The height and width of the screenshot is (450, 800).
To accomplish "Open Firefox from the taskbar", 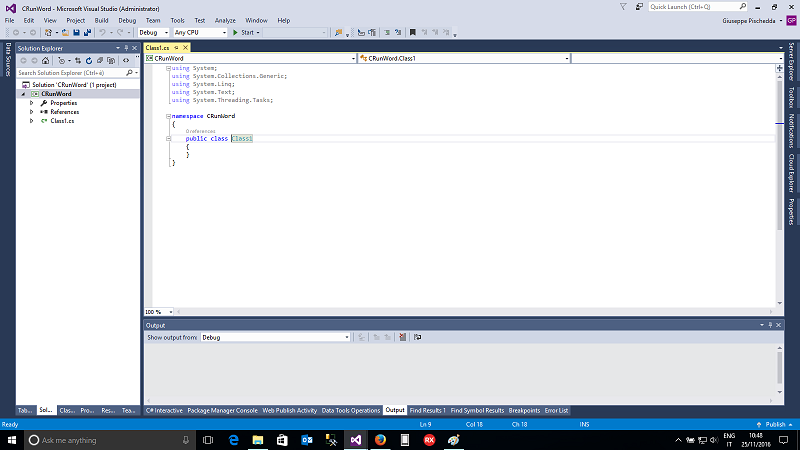I will pyautogui.click(x=380, y=440).
